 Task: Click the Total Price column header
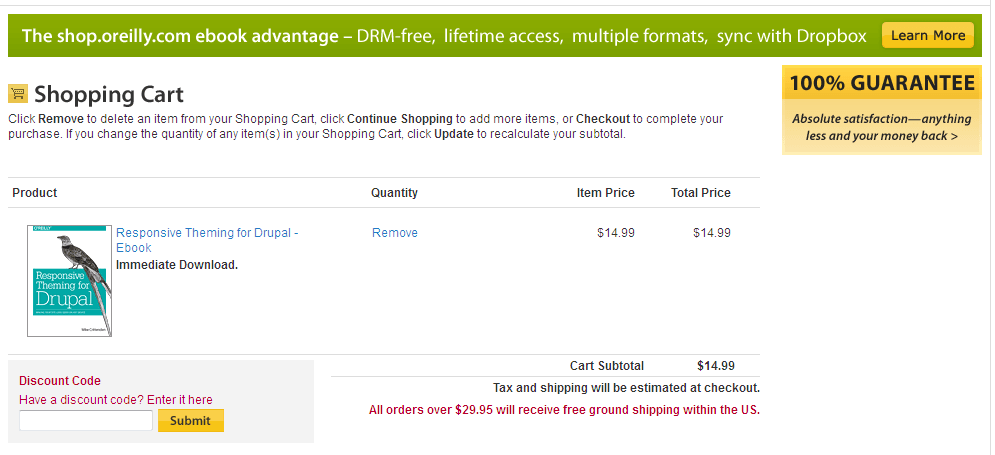coord(700,193)
